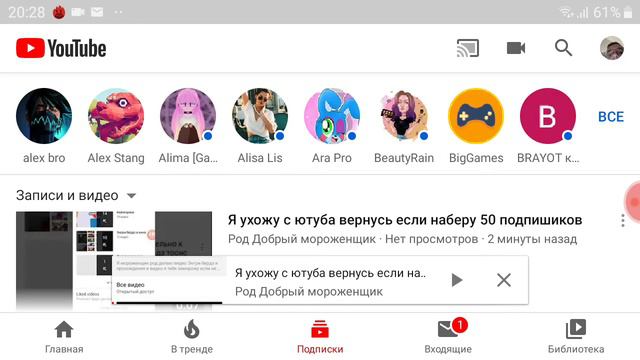
Task: Open Входящие inbox tab
Action: click(448, 337)
